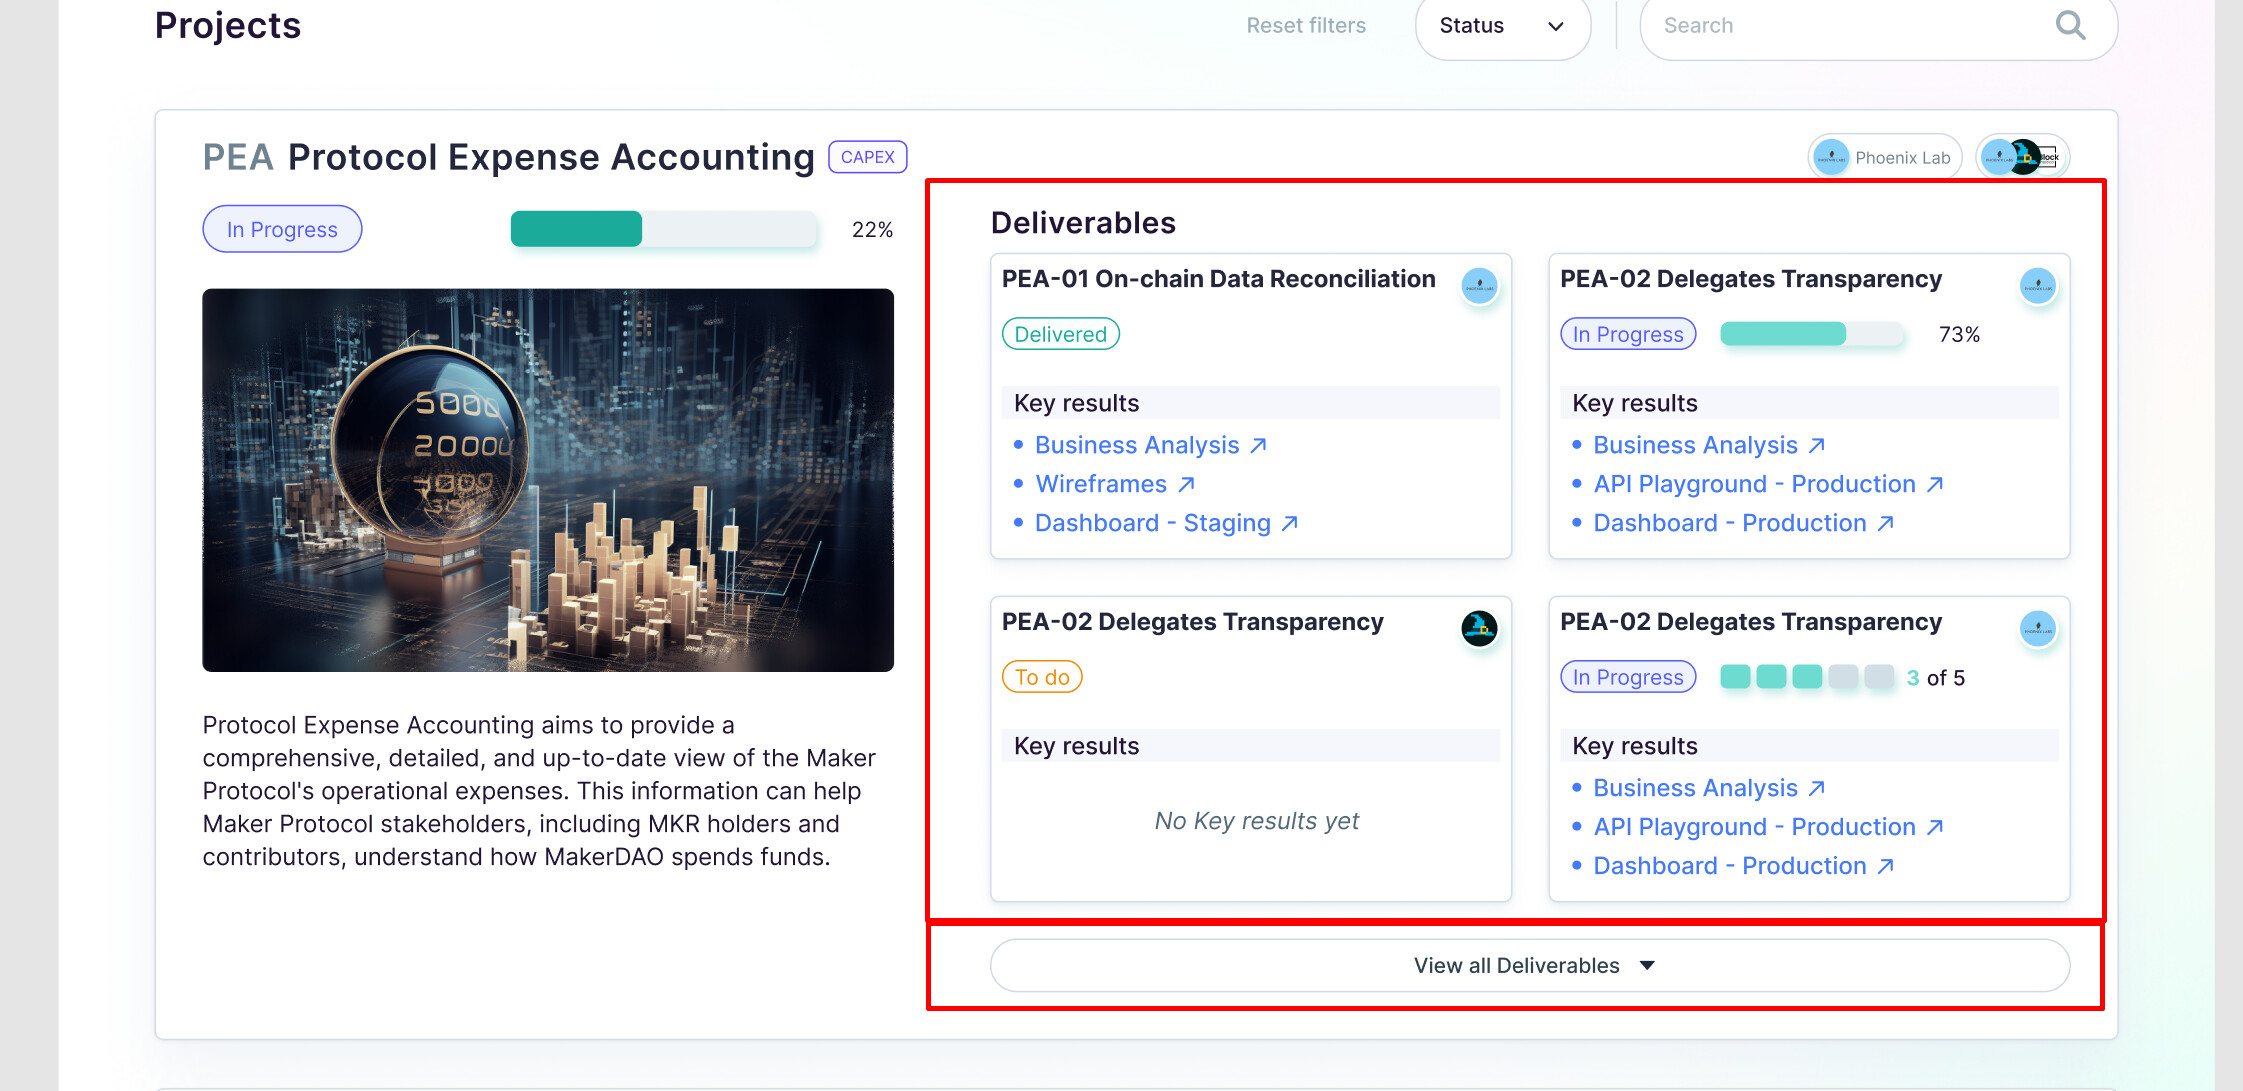
Task: Open Dashboard - Staging link
Action: pyautogui.click(x=1153, y=523)
